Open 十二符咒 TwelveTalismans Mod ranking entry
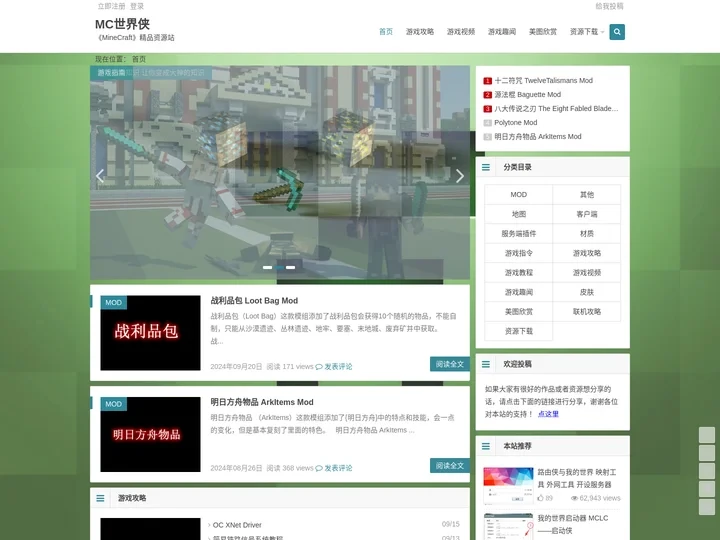The height and width of the screenshot is (540, 720). tap(543, 81)
